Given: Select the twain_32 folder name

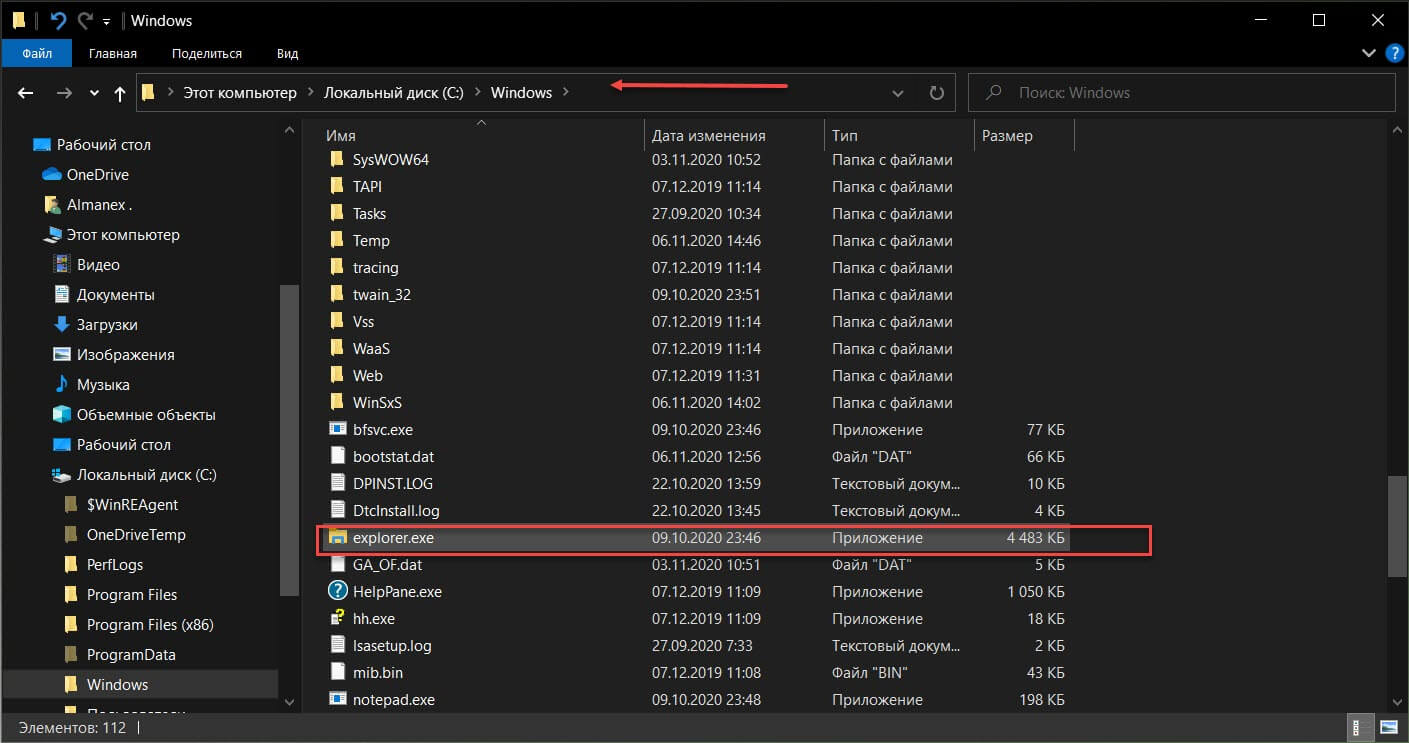Looking at the screenshot, I should [382, 295].
